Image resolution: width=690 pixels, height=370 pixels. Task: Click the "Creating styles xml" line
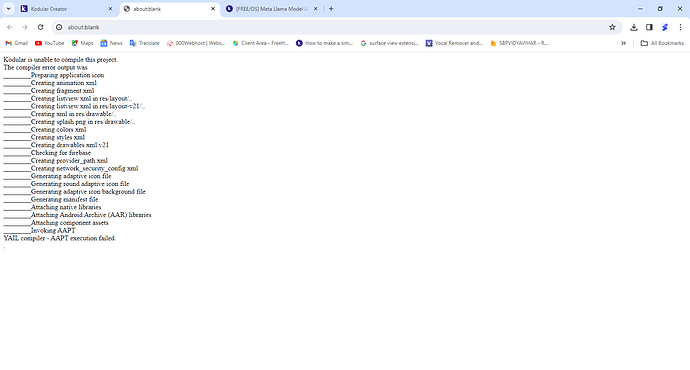(58, 137)
